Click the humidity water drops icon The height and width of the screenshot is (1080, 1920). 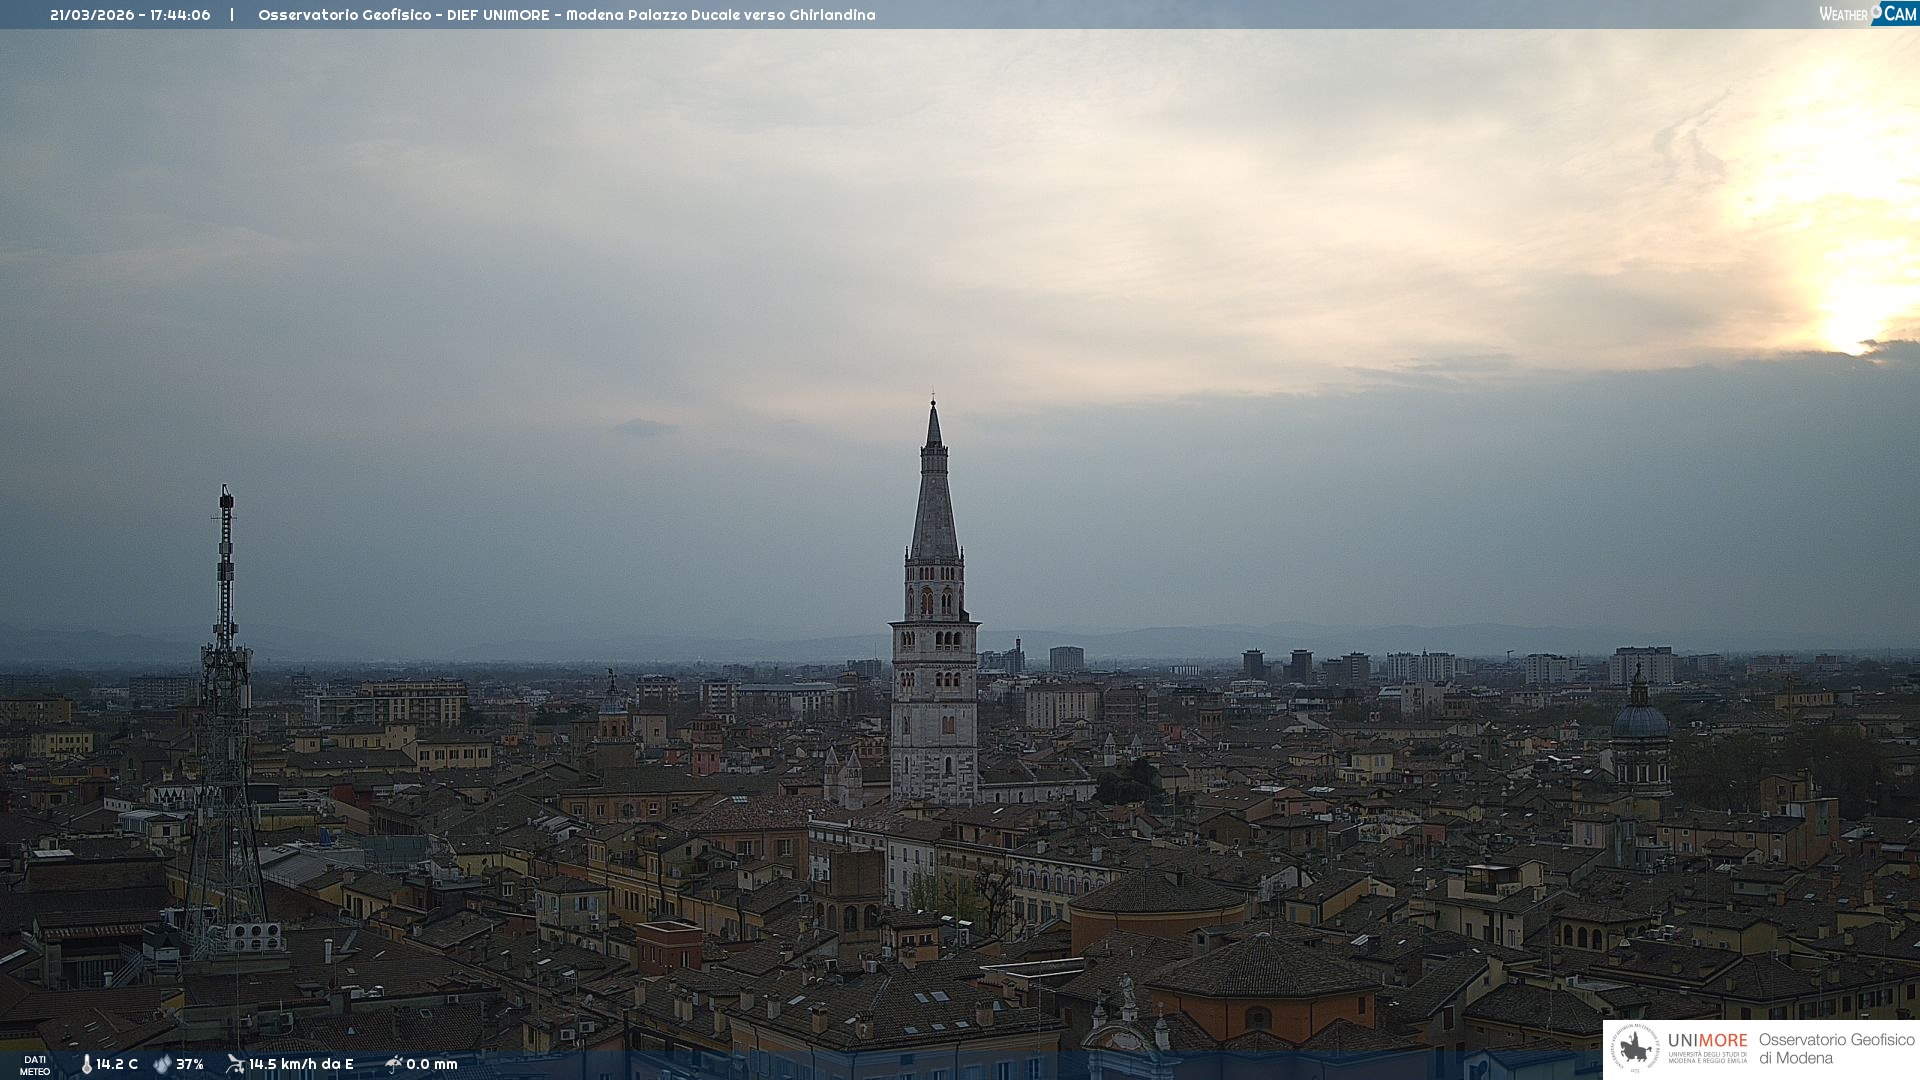point(162,1065)
